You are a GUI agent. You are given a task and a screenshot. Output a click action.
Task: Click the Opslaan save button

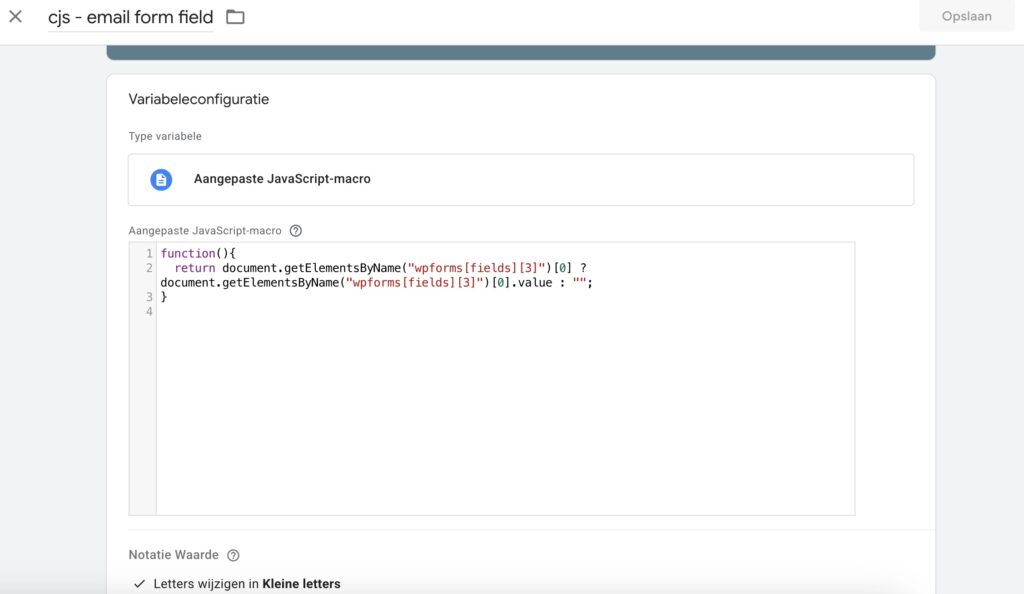pyautogui.click(x=966, y=16)
